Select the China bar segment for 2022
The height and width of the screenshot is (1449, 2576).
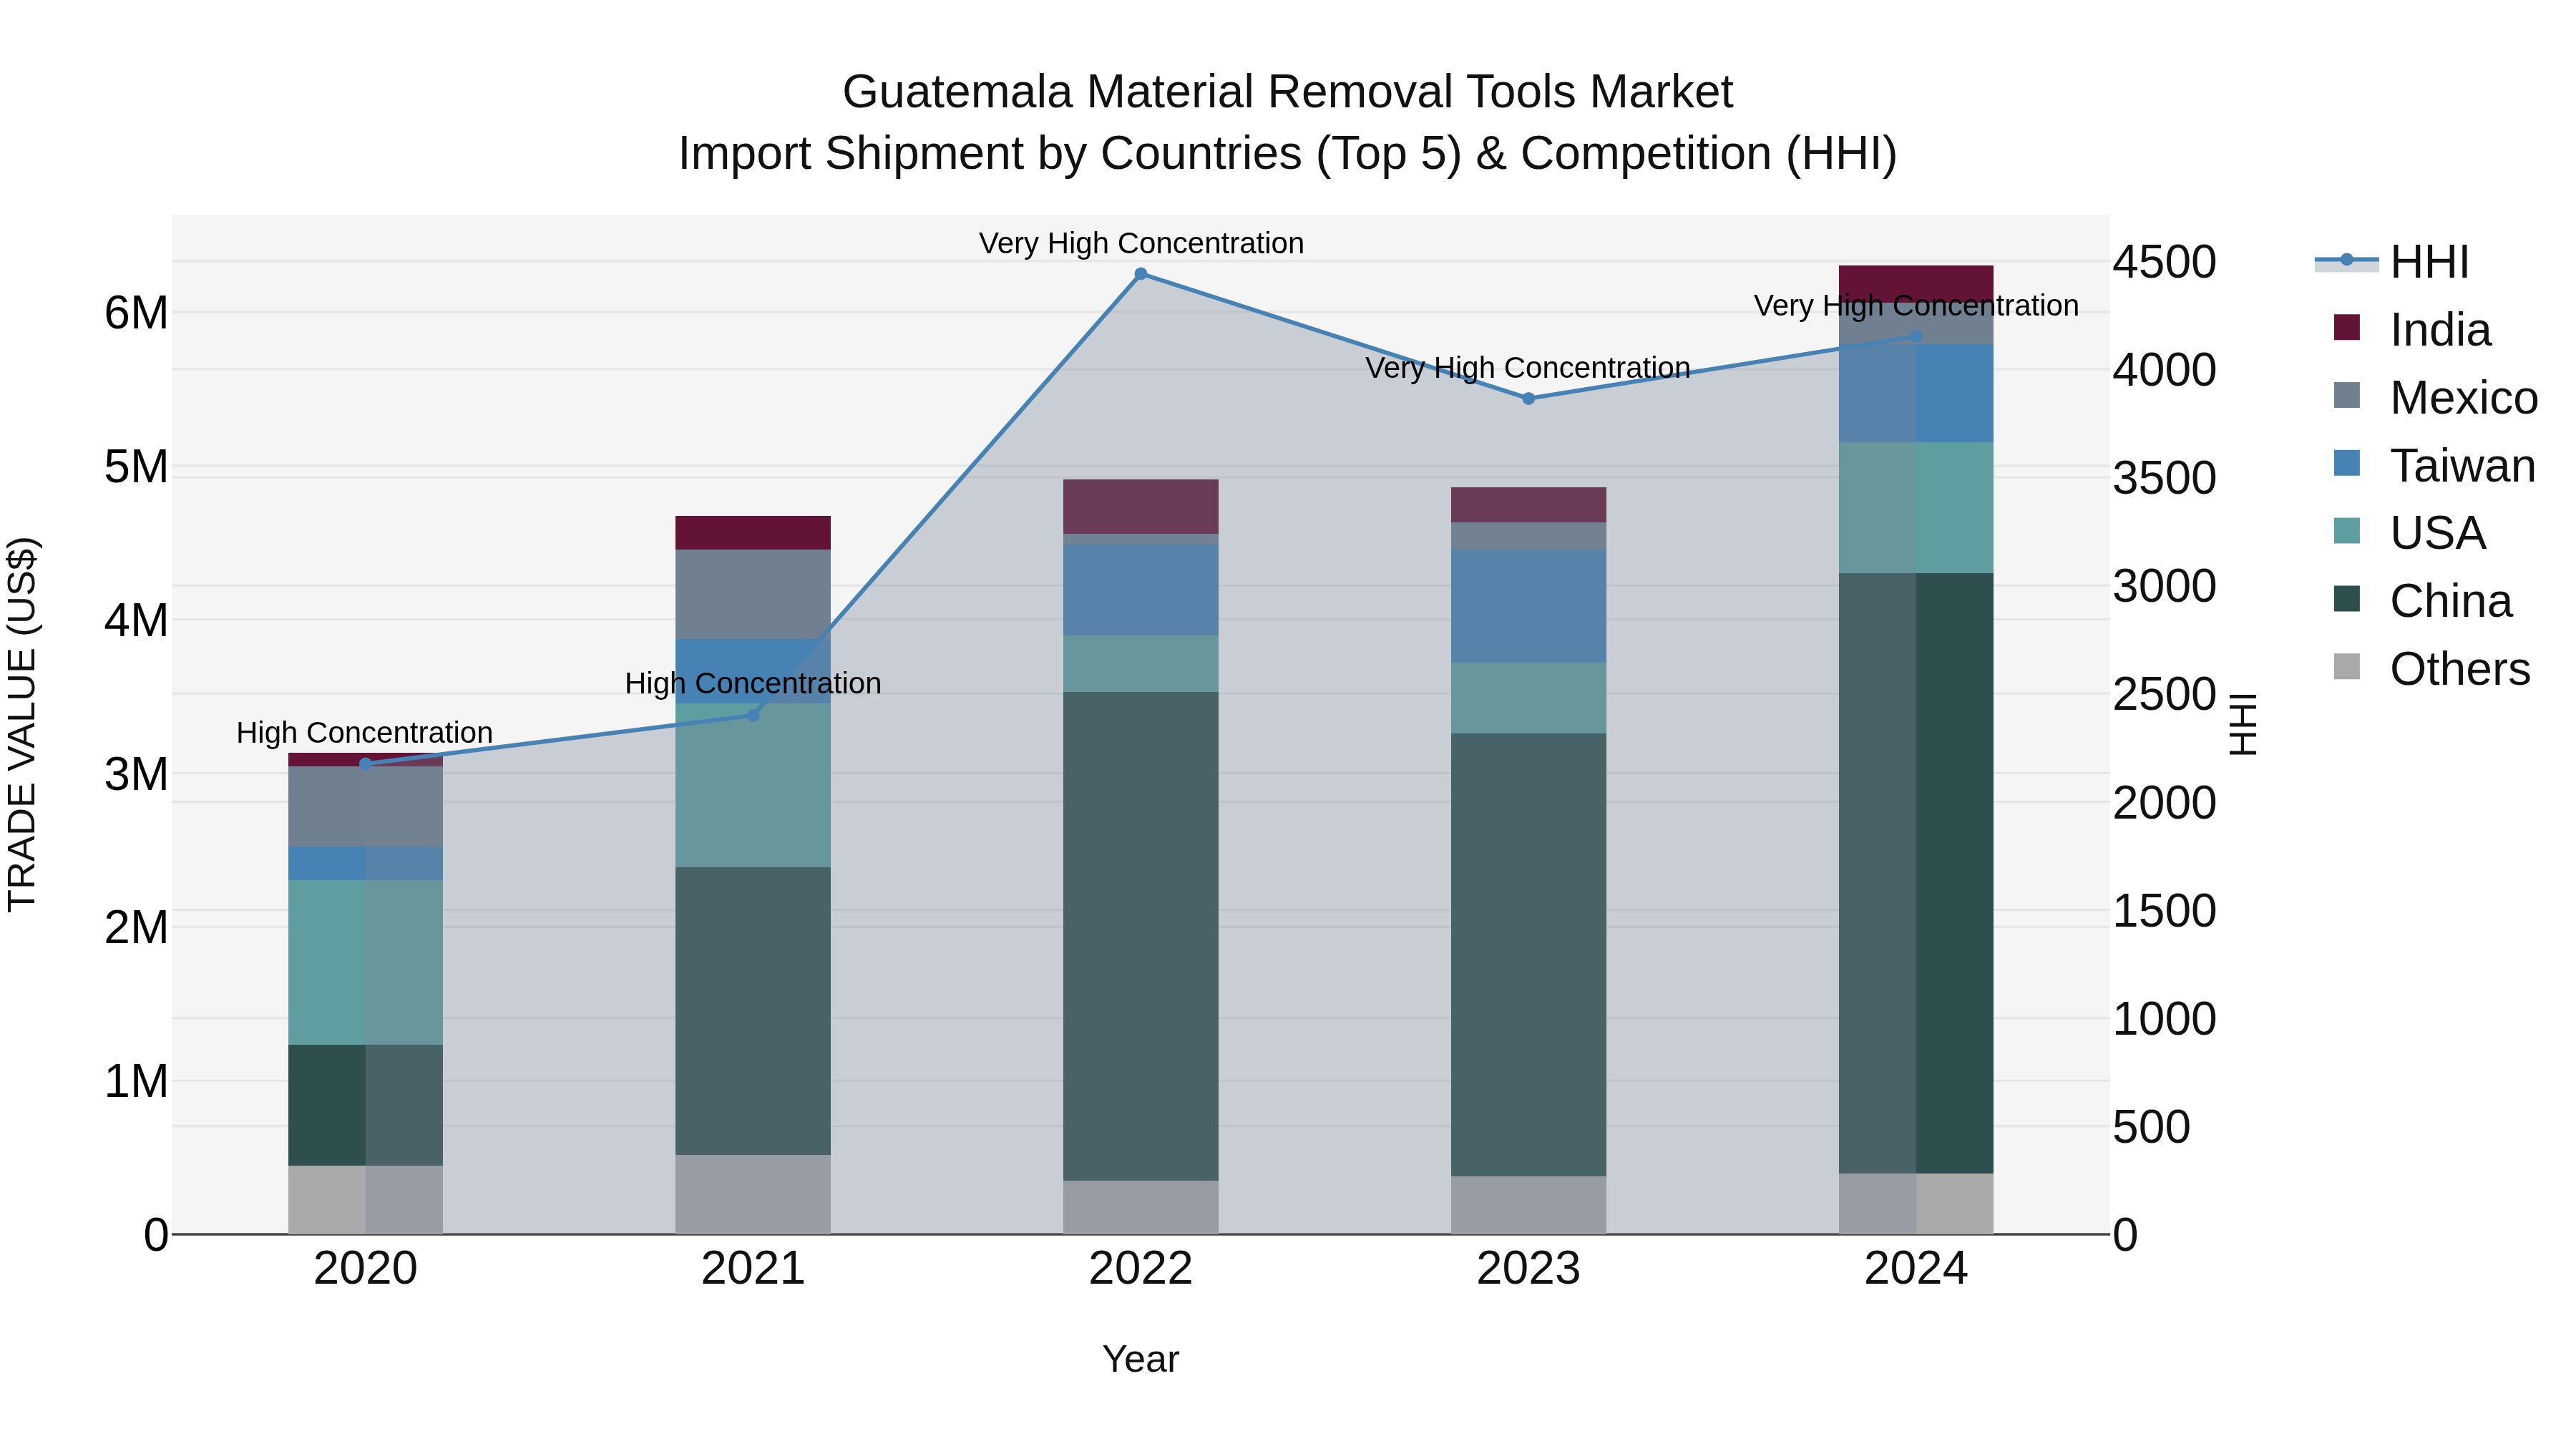[1141, 936]
